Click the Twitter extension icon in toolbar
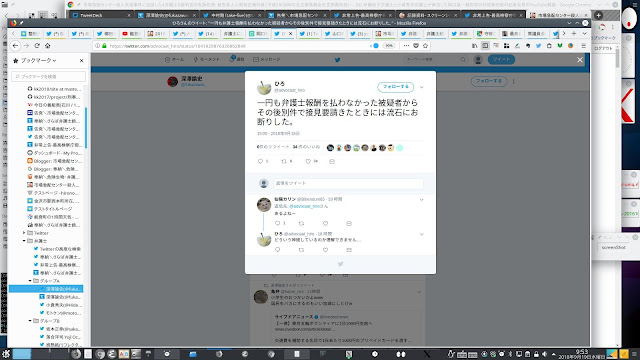Viewport: 640px width, 360px height. pos(538,46)
